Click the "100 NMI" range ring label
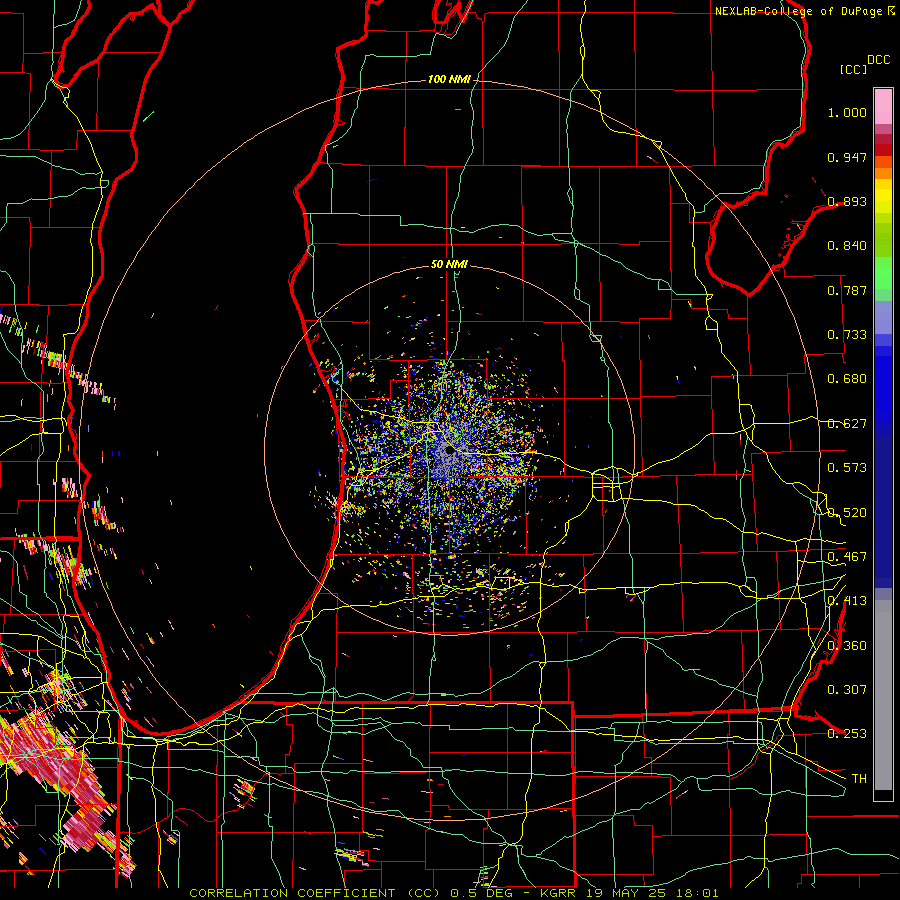This screenshot has width=900, height=900. pos(449,79)
